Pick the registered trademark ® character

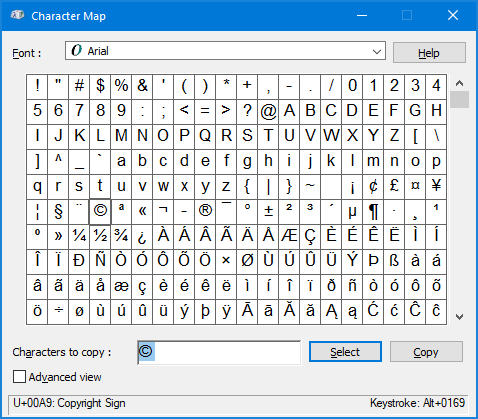tap(205, 212)
